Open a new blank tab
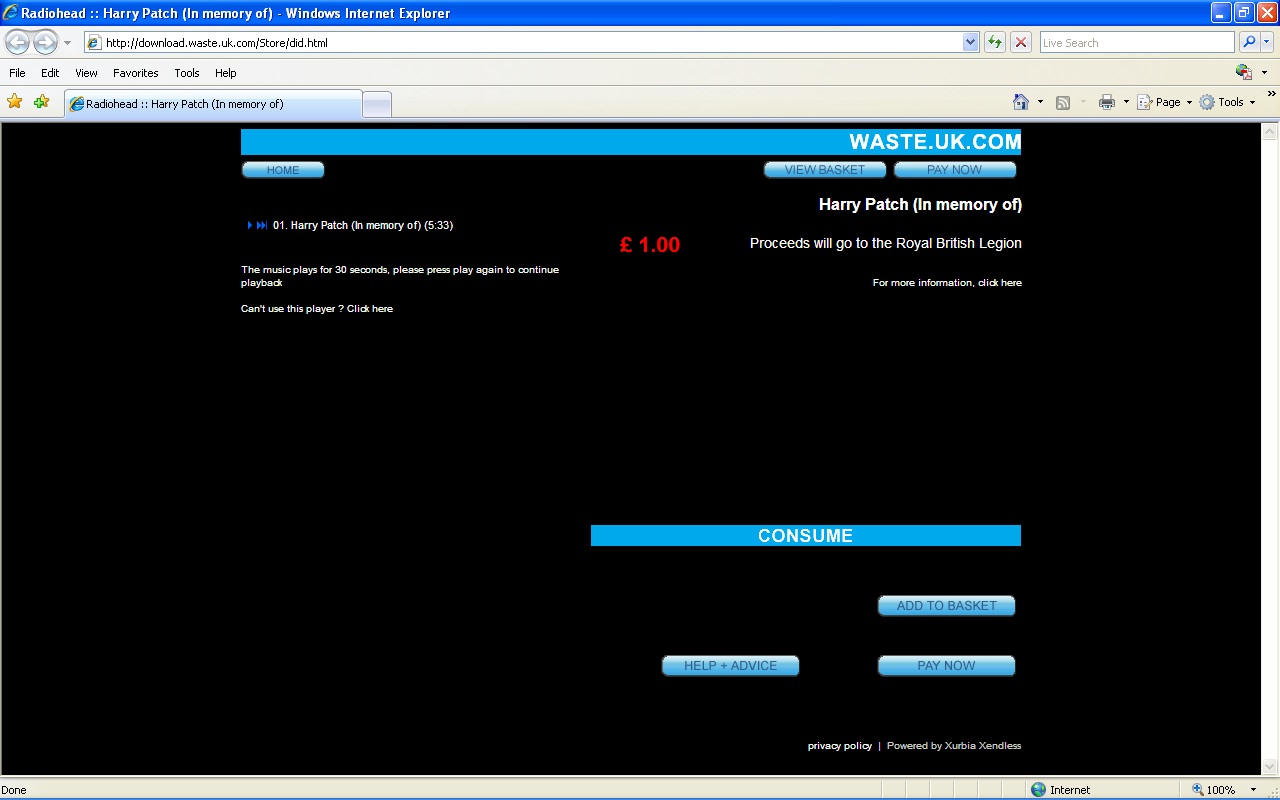The width and height of the screenshot is (1280, 800). (x=377, y=104)
